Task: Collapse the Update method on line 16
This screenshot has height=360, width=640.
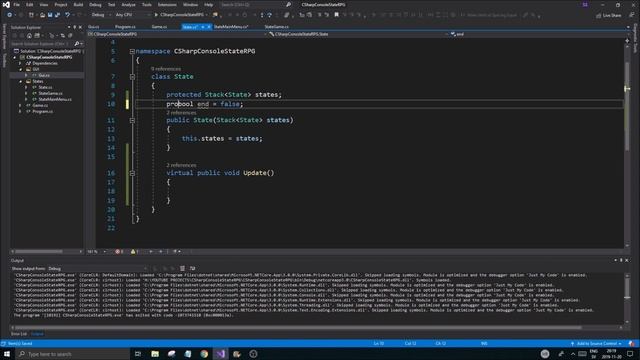Action: point(132,173)
